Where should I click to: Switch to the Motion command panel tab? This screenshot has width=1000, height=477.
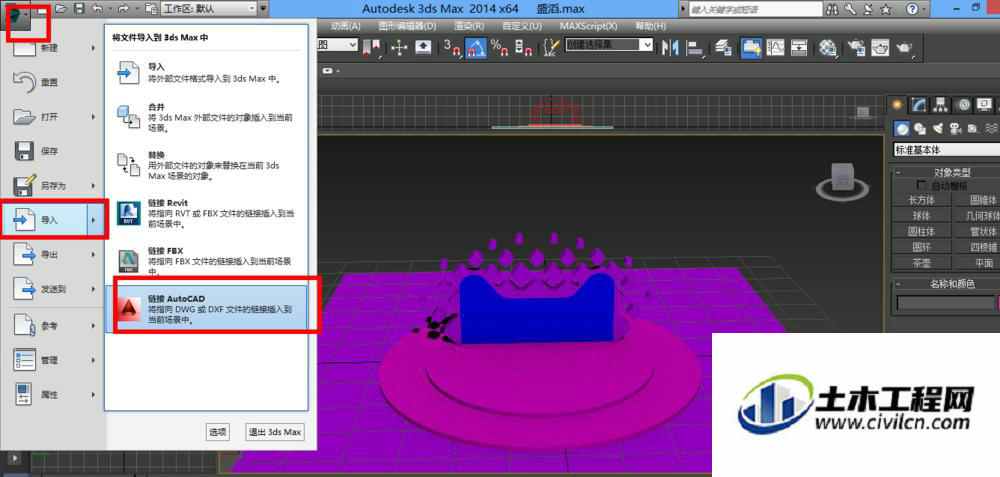(x=964, y=105)
